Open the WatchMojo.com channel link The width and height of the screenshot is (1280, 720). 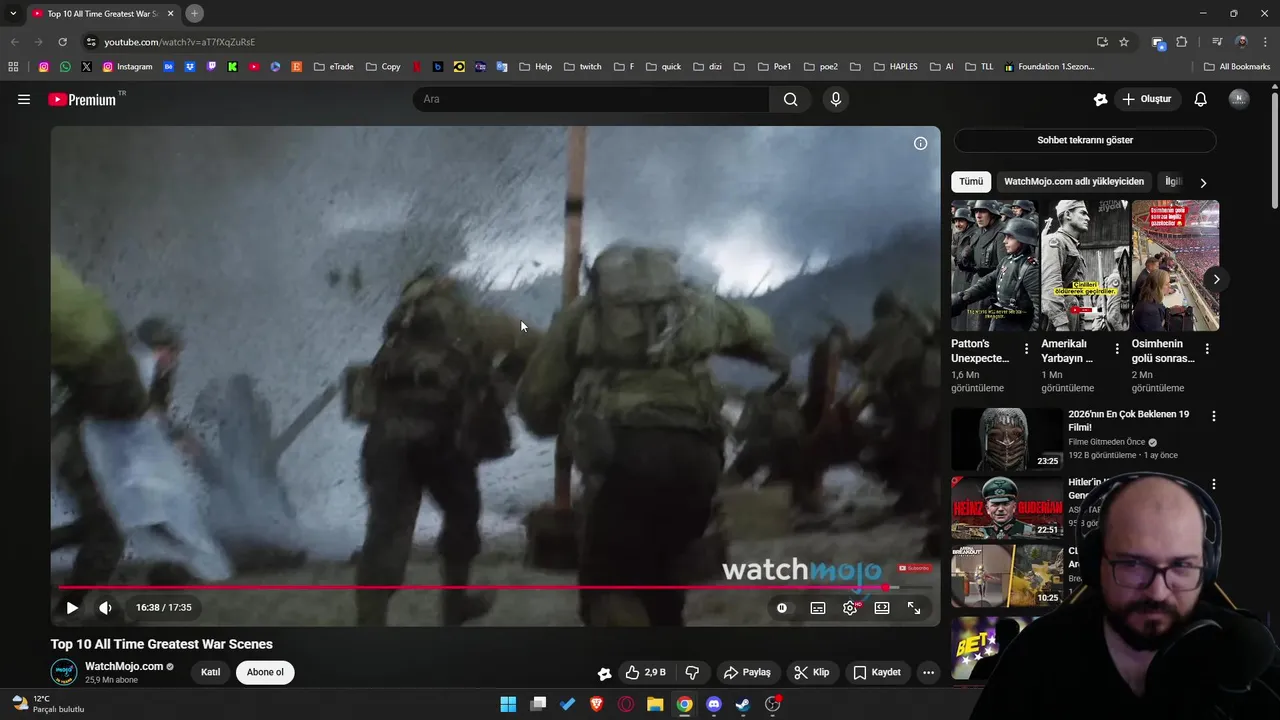point(124,666)
